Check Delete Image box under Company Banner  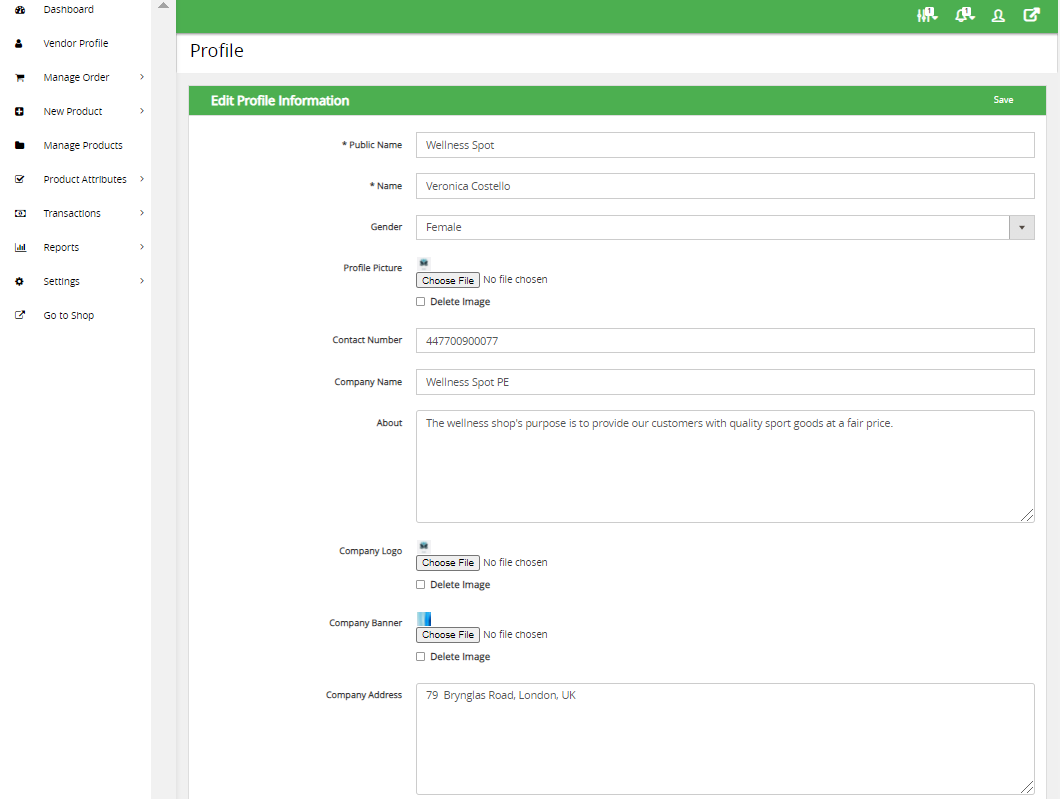pos(421,657)
